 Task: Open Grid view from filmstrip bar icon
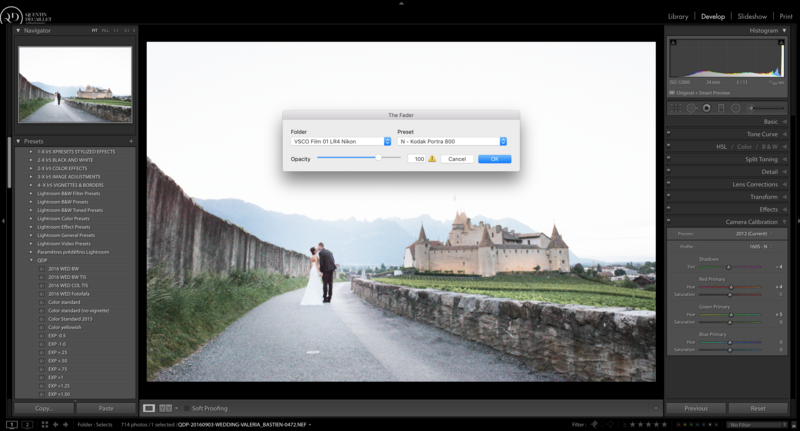coord(44,424)
